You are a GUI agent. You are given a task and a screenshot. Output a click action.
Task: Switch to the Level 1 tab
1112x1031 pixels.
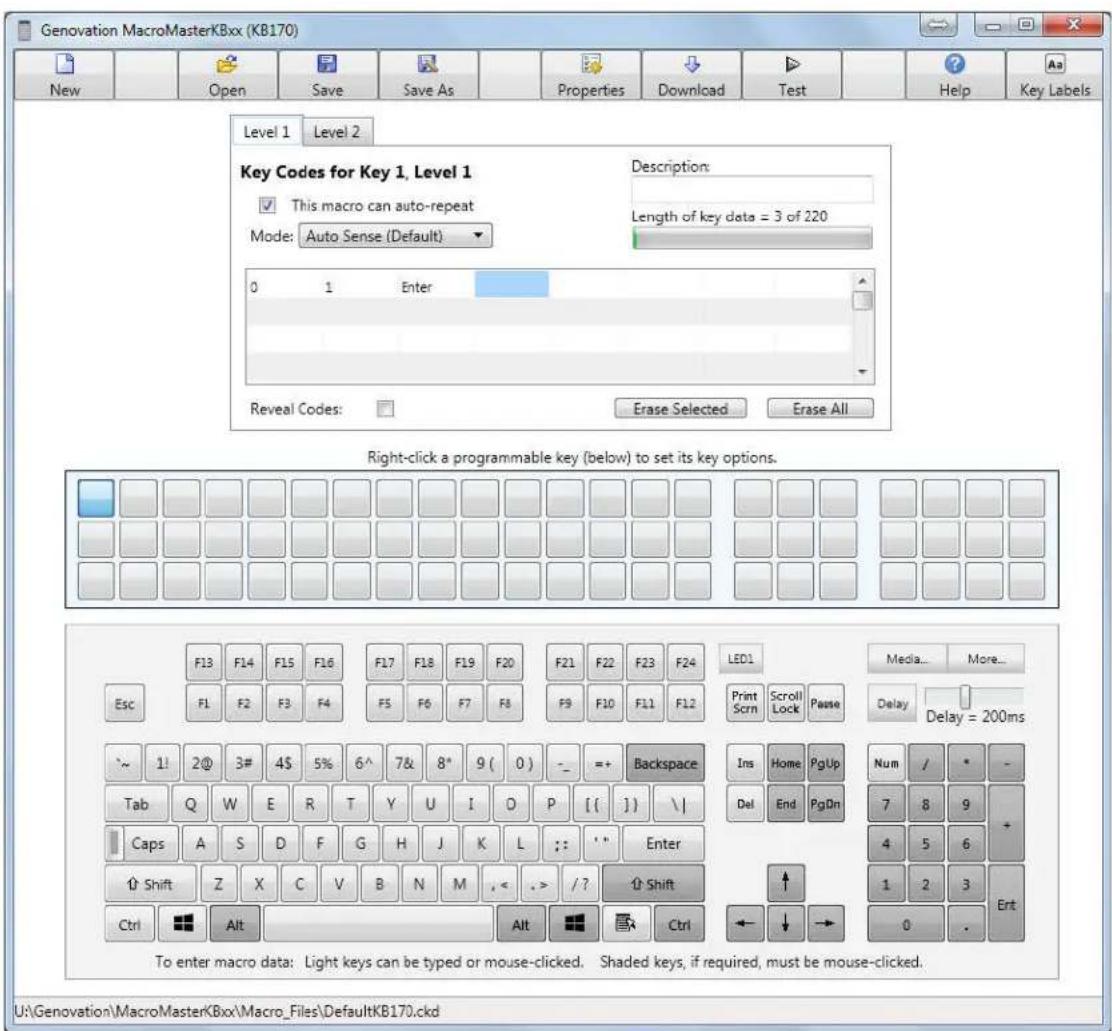pos(267,132)
